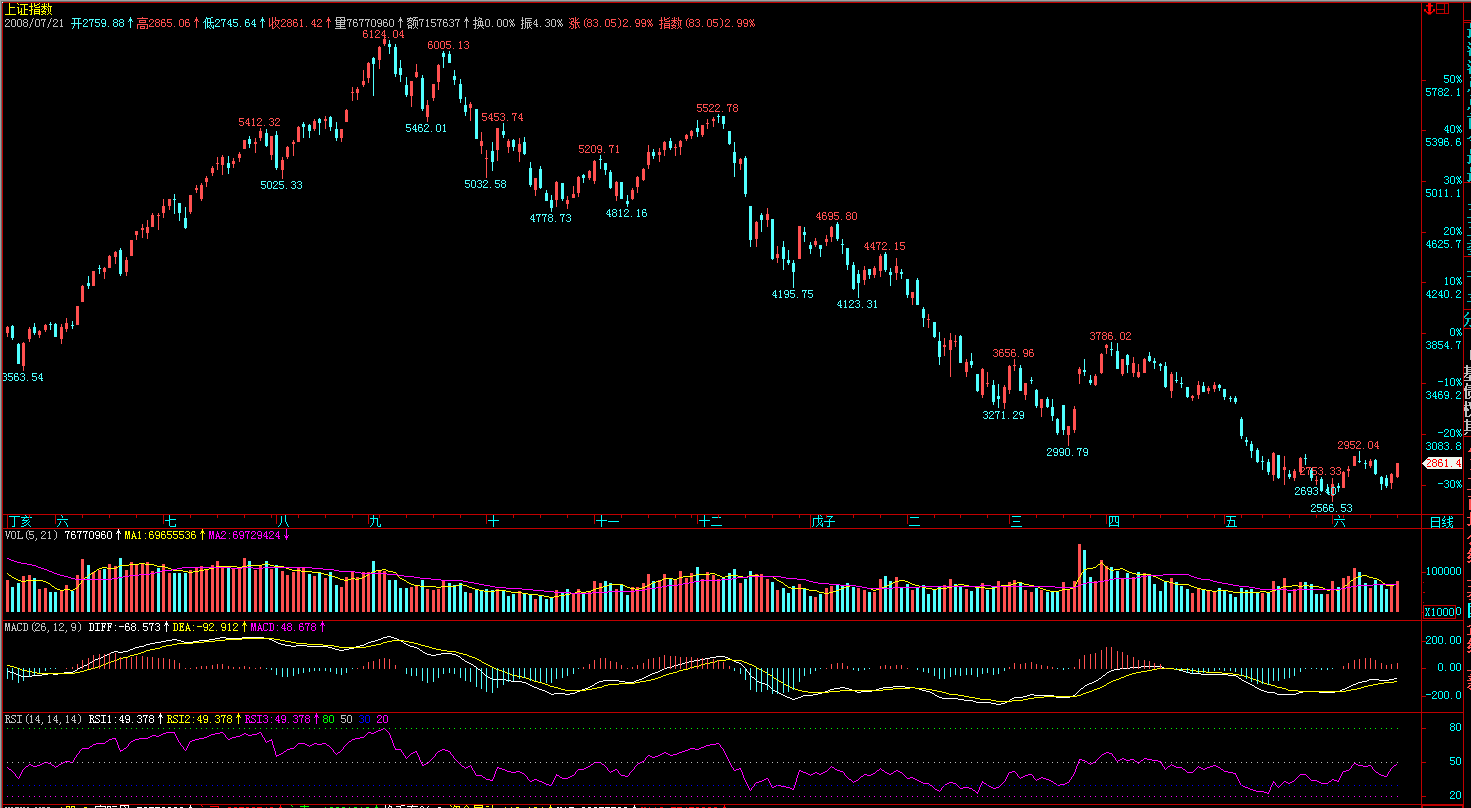Click the MA1:69655536 volume average value
This screenshot has width=1471, height=808.
[x=161, y=536]
